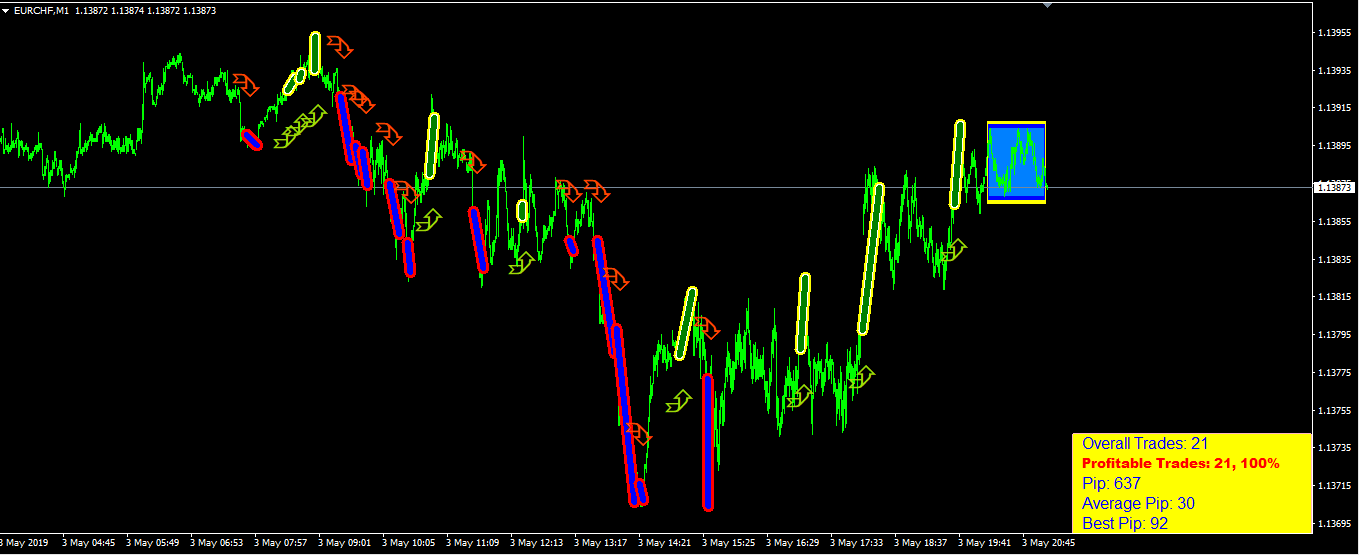Viewport: 1359px width, 555px height.
Task: Click the green buy arrow above 16:29
Action: (799, 395)
